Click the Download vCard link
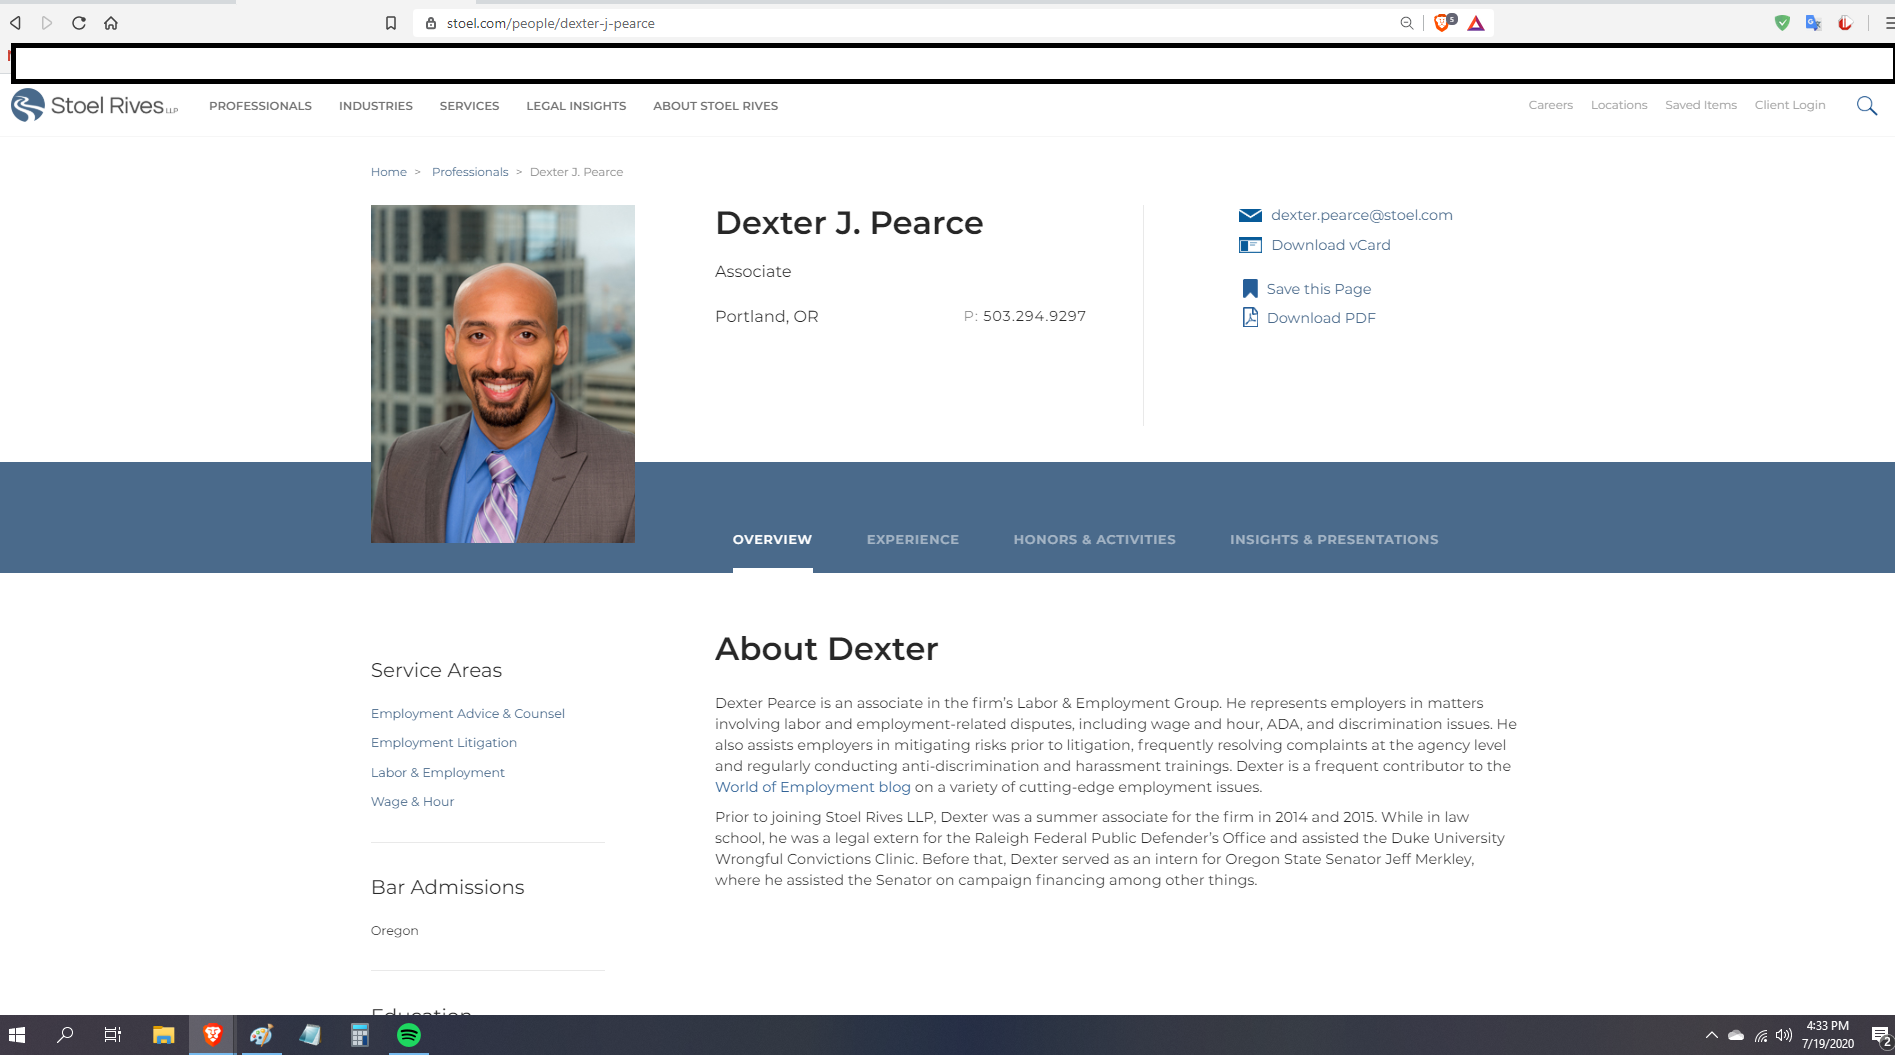 coord(1330,245)
